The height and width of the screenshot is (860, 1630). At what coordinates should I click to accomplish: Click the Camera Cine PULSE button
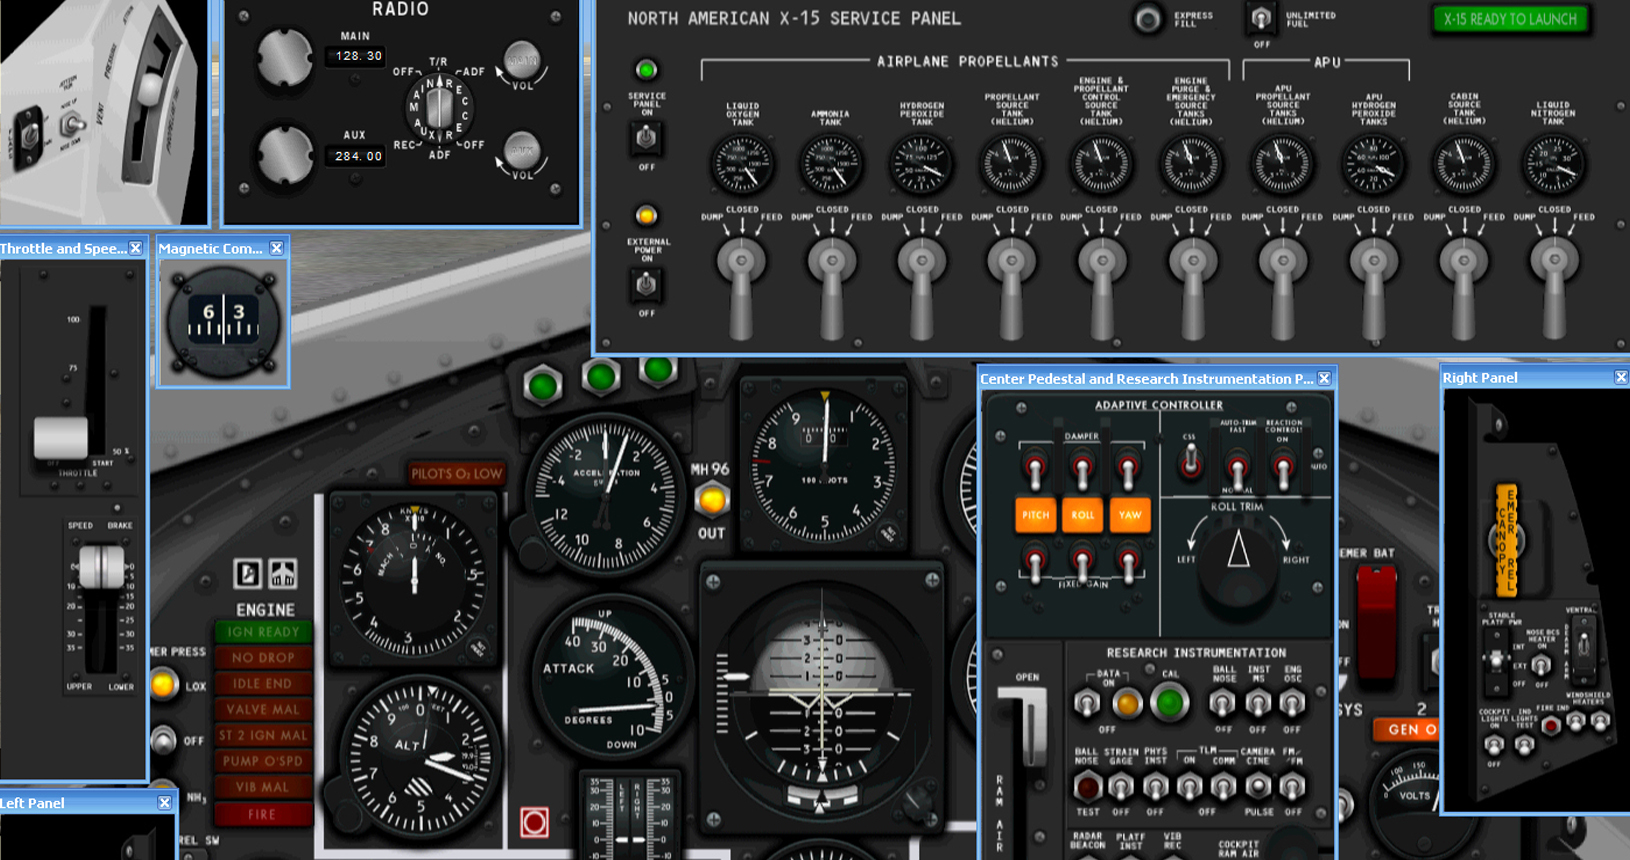click(x=1258, y=788)
